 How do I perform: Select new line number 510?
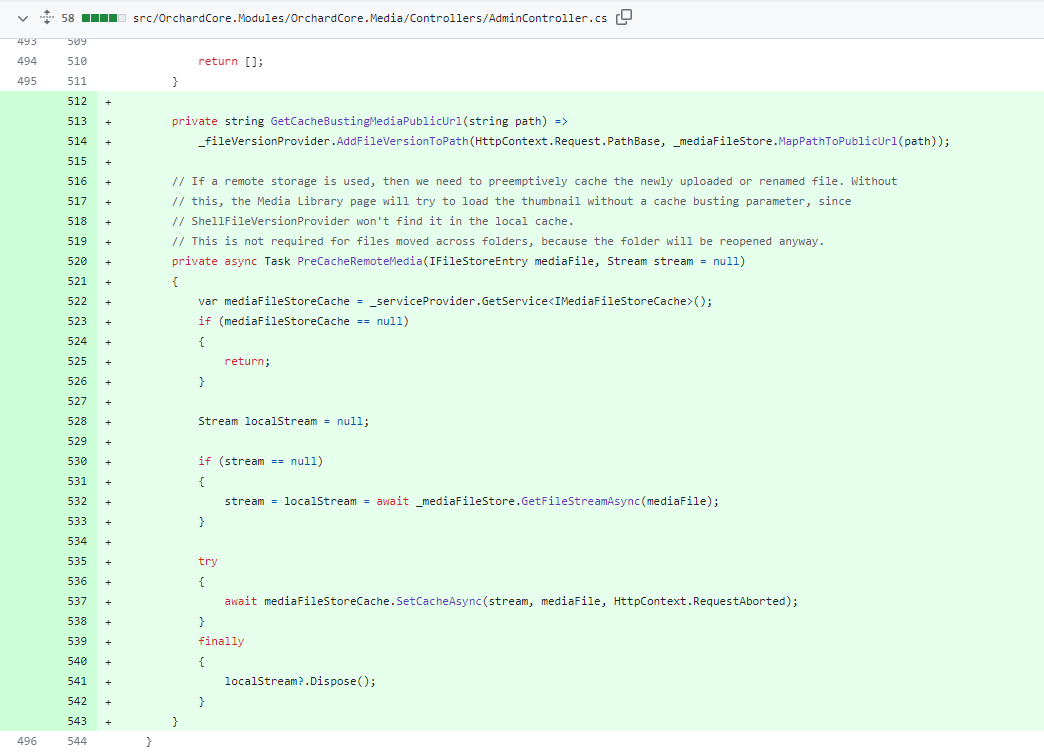[x=77, y=61]
